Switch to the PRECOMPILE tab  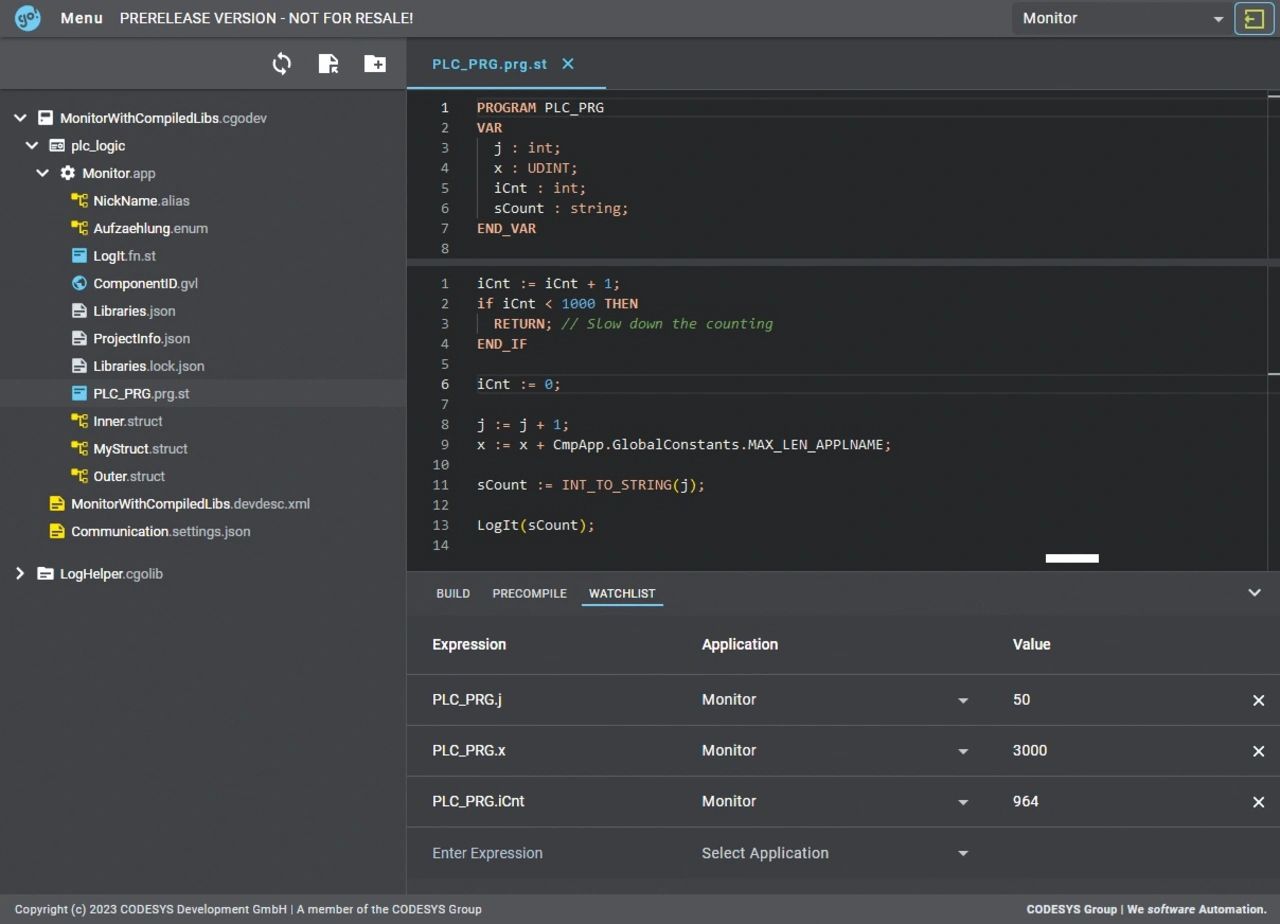[529, 594]
